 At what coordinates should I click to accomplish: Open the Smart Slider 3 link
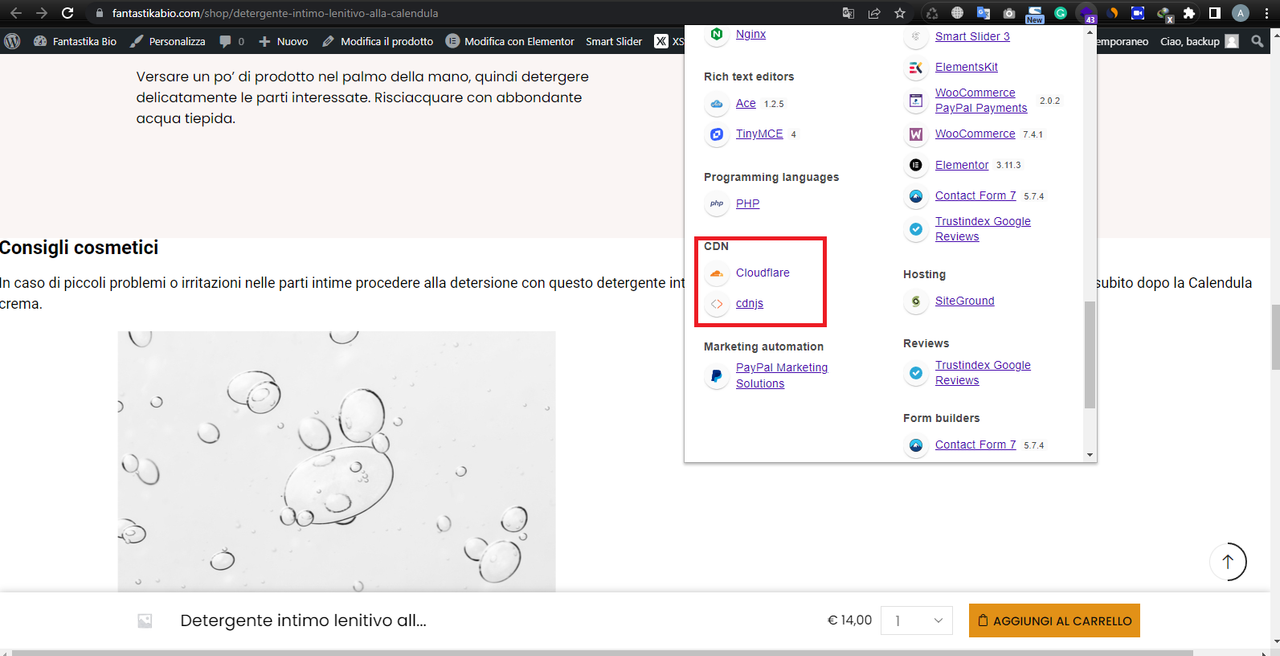[972, 36]
